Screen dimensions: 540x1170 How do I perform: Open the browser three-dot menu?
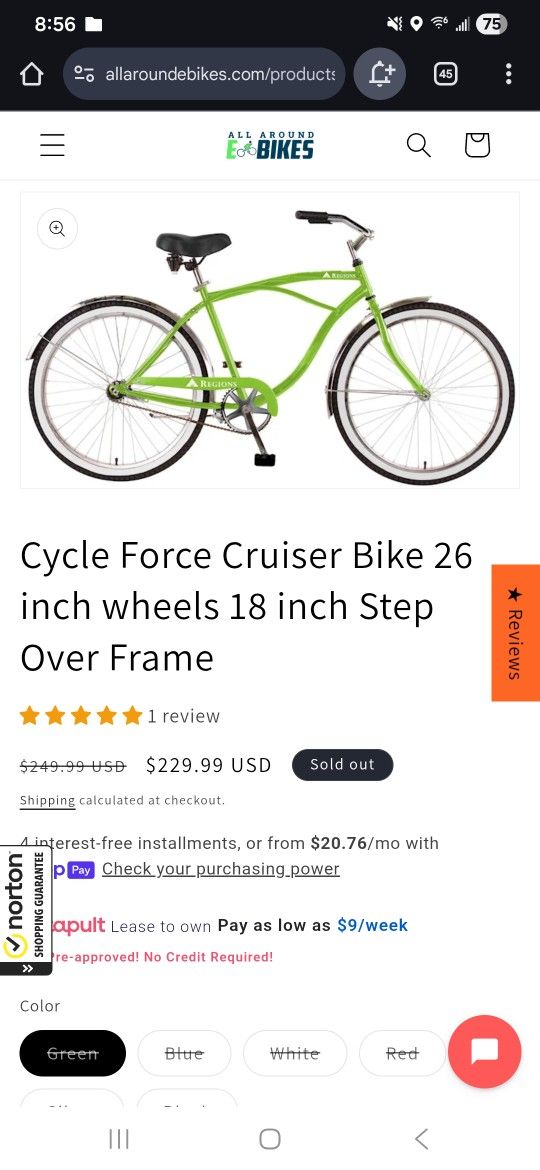click(509, 74)
